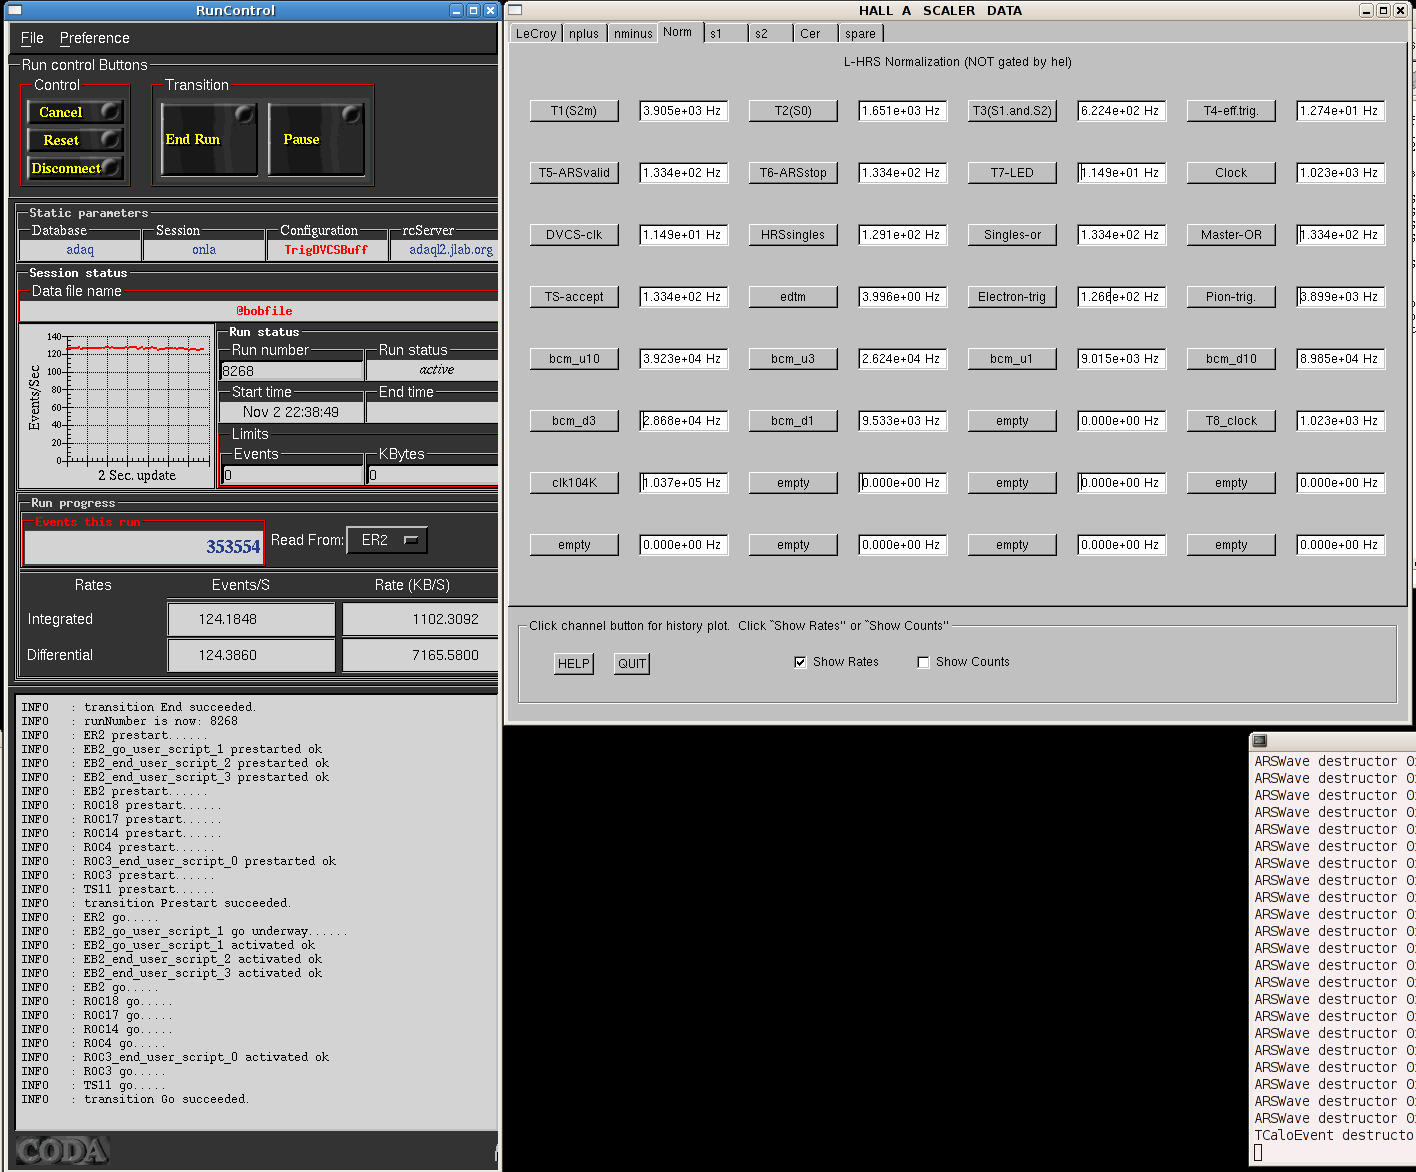
Task: Open history plot for bcm_u10 channel
Action: click(x=574, y=359)
